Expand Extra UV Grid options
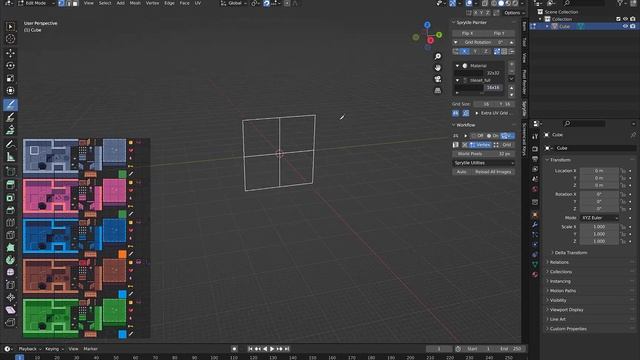This screenshot has width=640, height=360. click(x=493, y=113)
